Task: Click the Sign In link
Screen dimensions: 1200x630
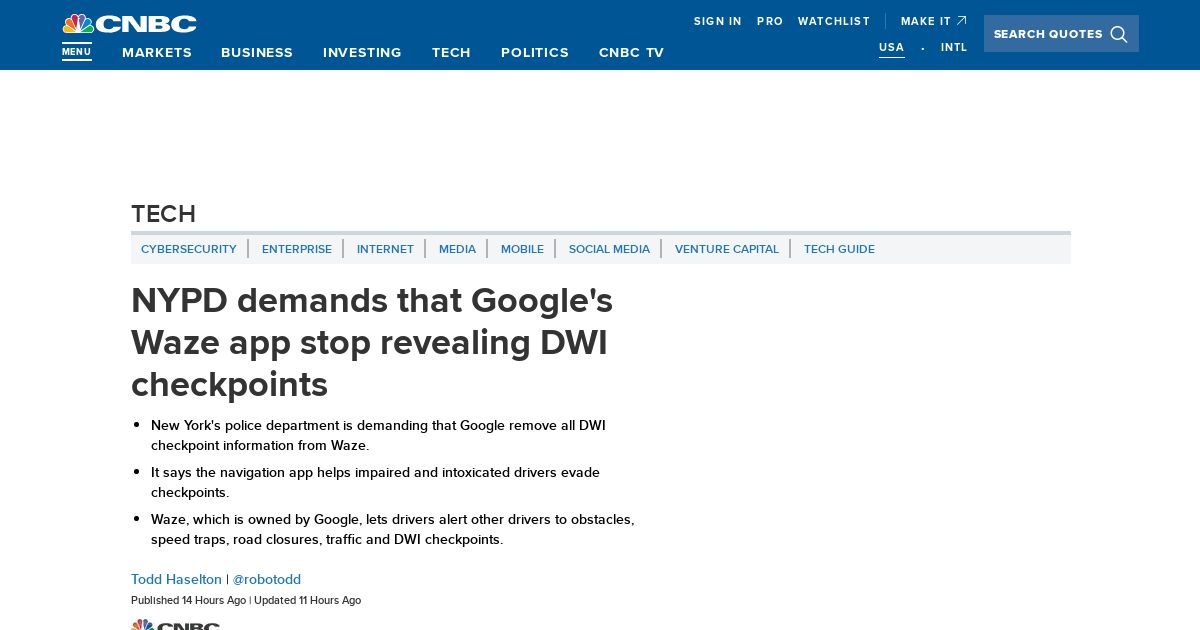Action: pyautogui.click(x=718, y=21)
